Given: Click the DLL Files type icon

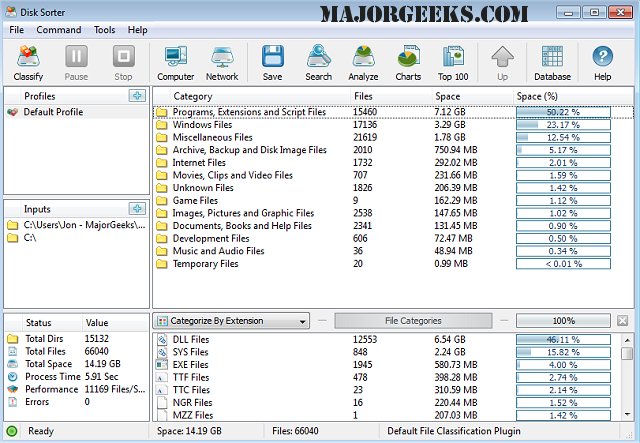Looking at the screenshot, I should point(162,339).
